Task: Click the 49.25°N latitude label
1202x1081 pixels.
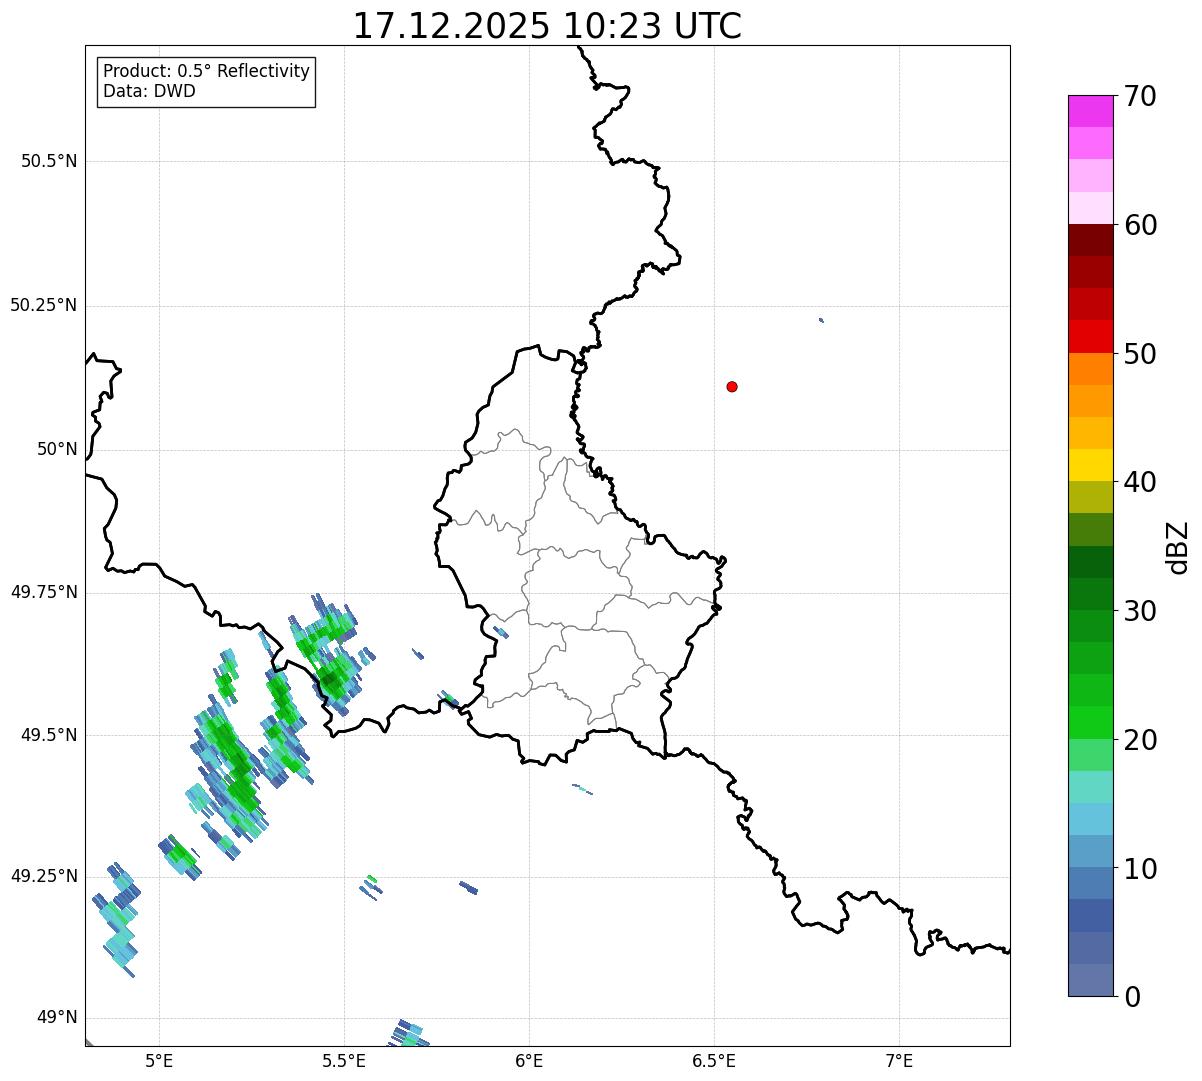Action: click(43, 876)
